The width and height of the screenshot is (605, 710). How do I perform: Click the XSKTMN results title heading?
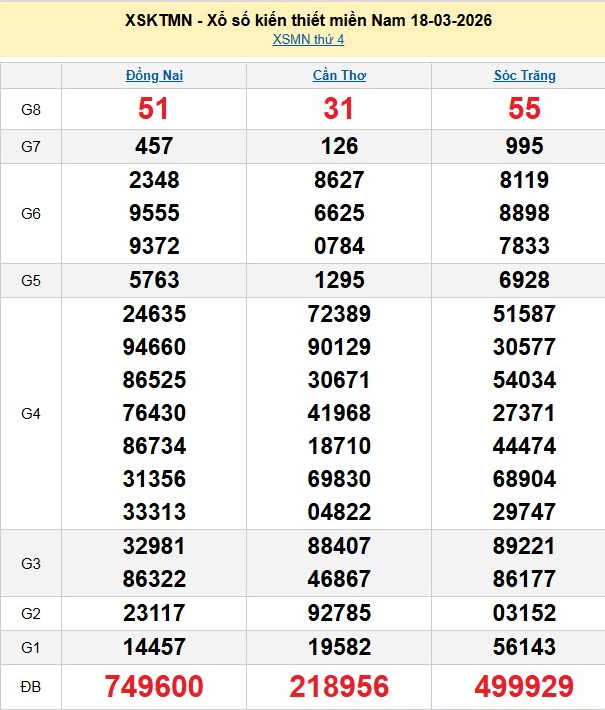(x=309, y=20)
